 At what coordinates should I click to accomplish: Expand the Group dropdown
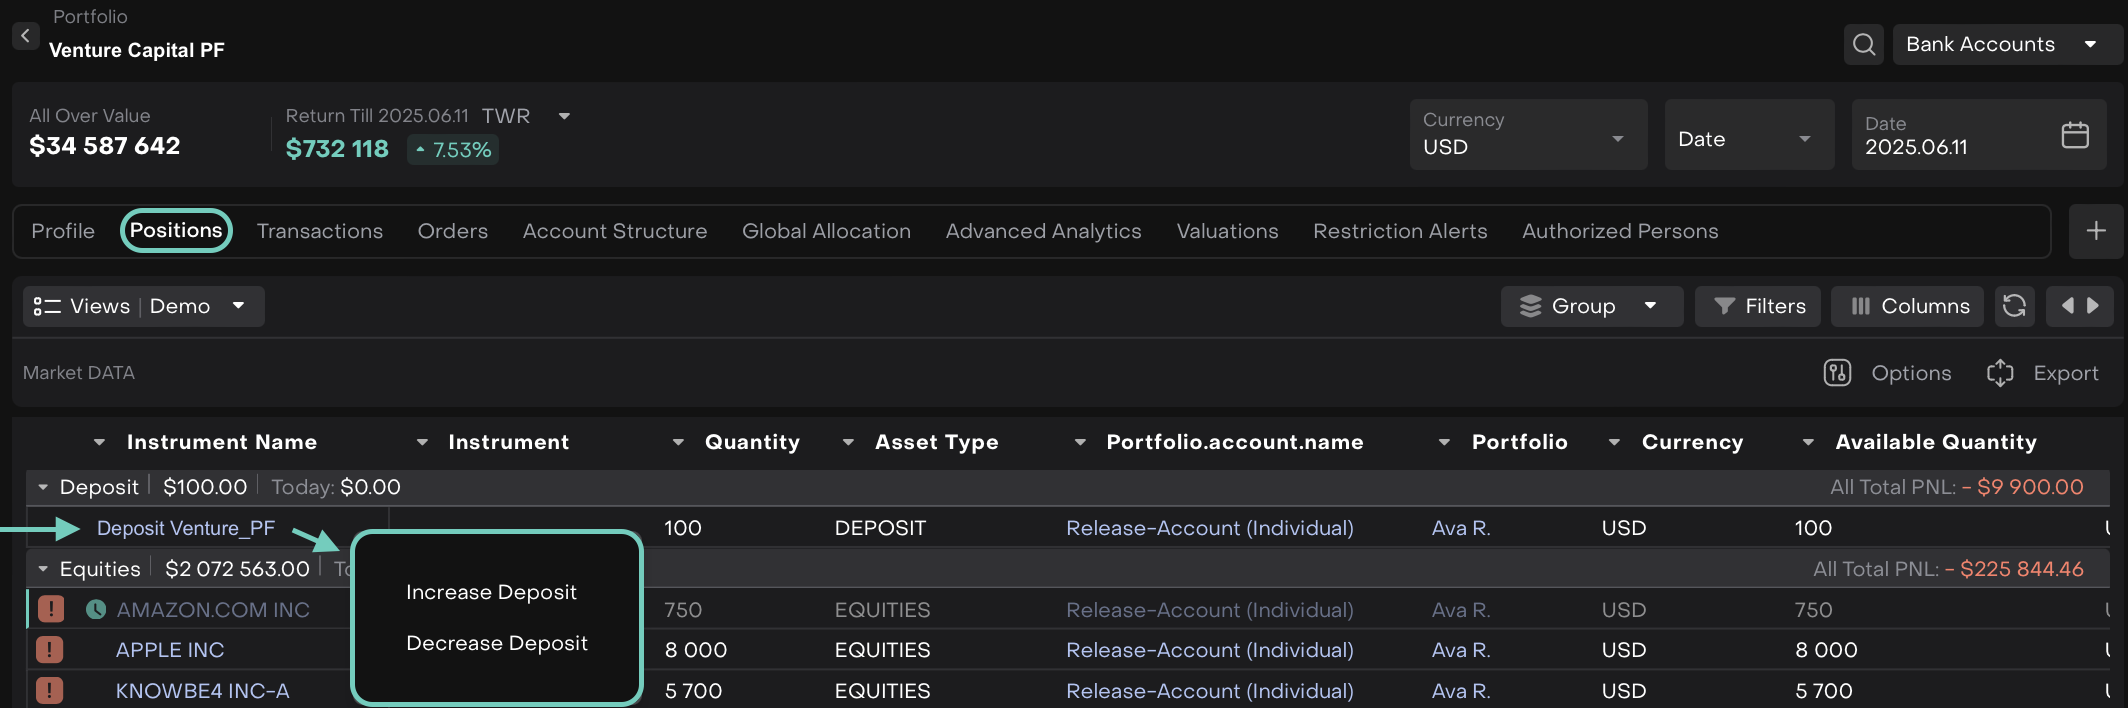coord(1590,306)
